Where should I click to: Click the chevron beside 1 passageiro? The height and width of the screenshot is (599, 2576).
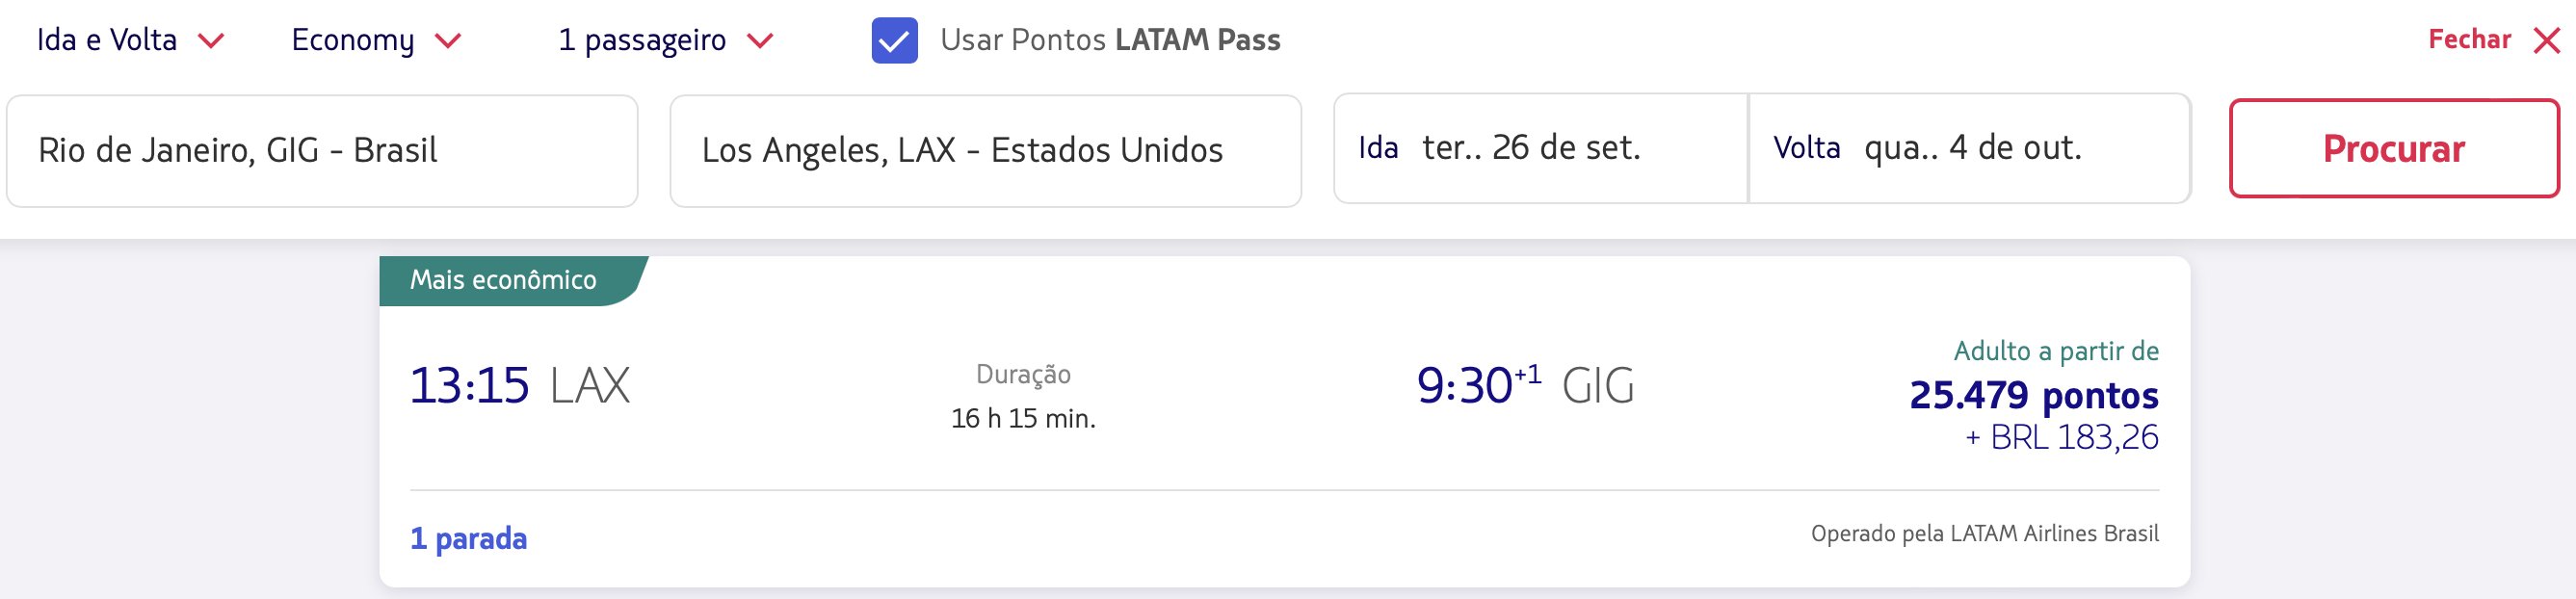[761, 41]
